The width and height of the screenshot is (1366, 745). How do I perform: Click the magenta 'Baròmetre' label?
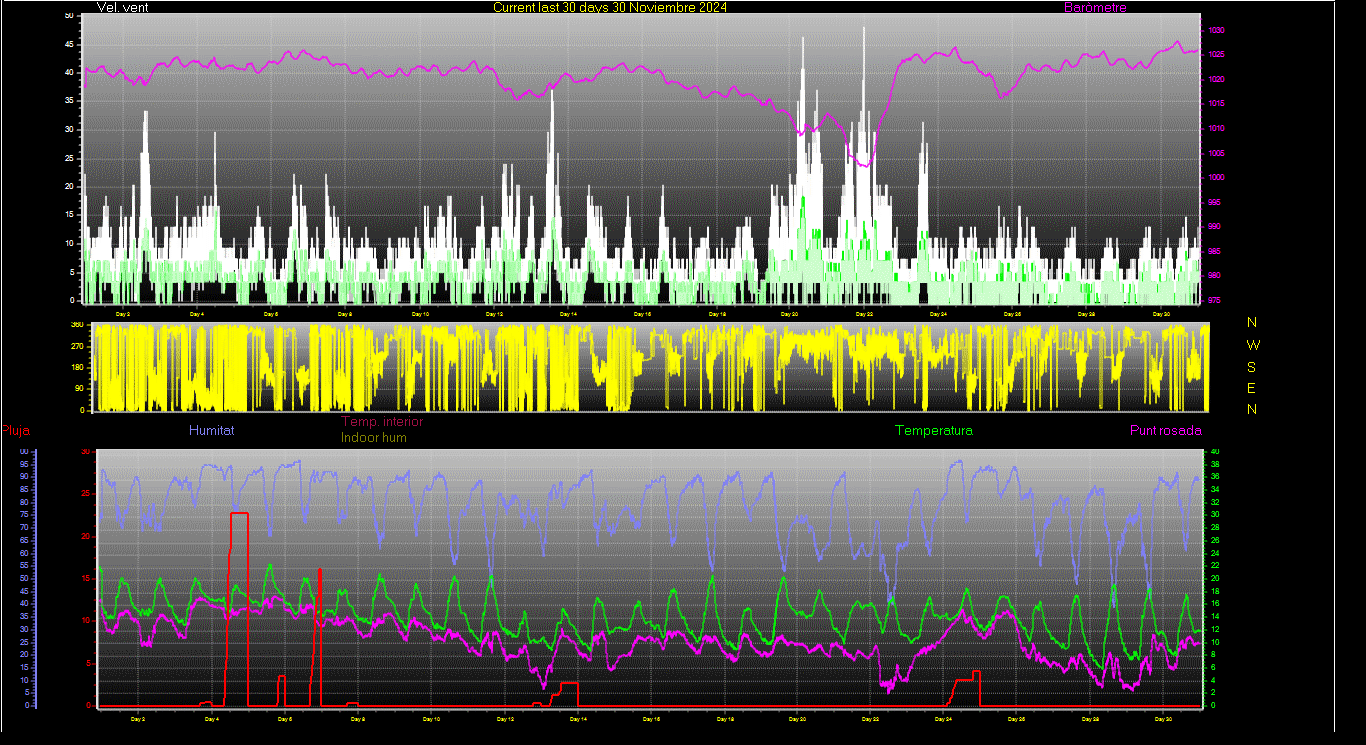[x=1095, y=8]
